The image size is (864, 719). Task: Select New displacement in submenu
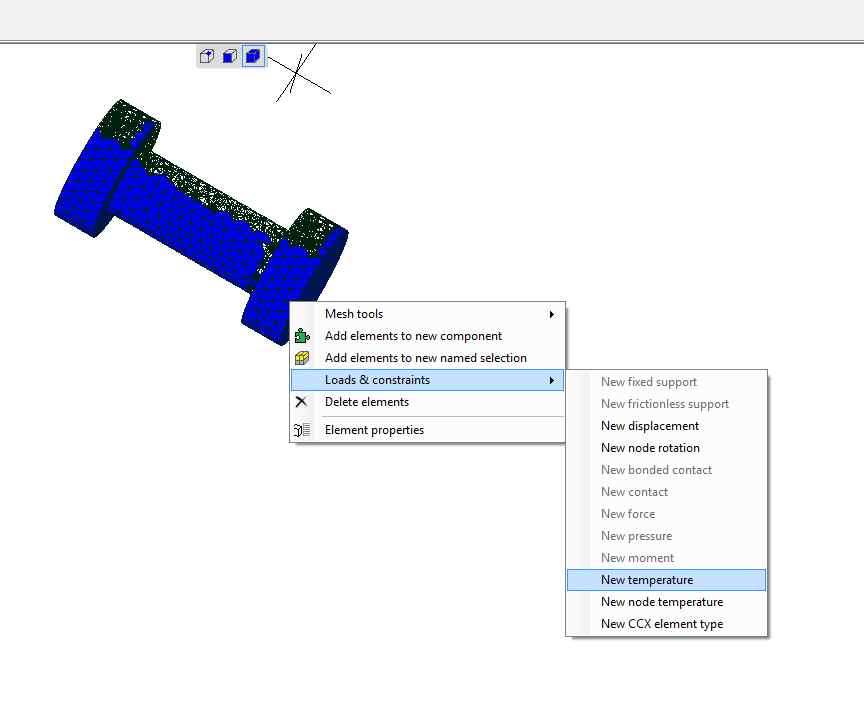click(x=667, y=426)
